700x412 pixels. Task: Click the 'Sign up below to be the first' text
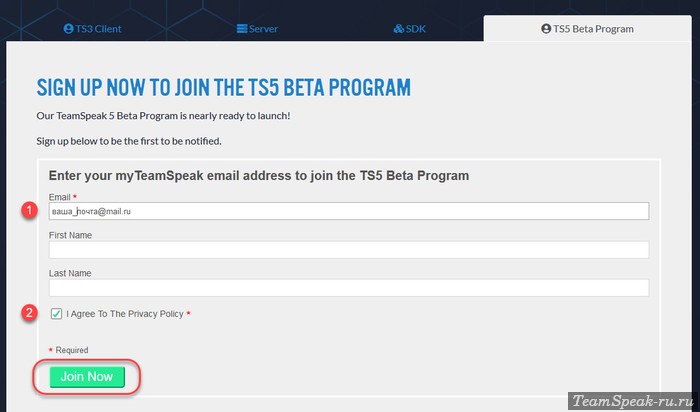[x=129, y=141]
